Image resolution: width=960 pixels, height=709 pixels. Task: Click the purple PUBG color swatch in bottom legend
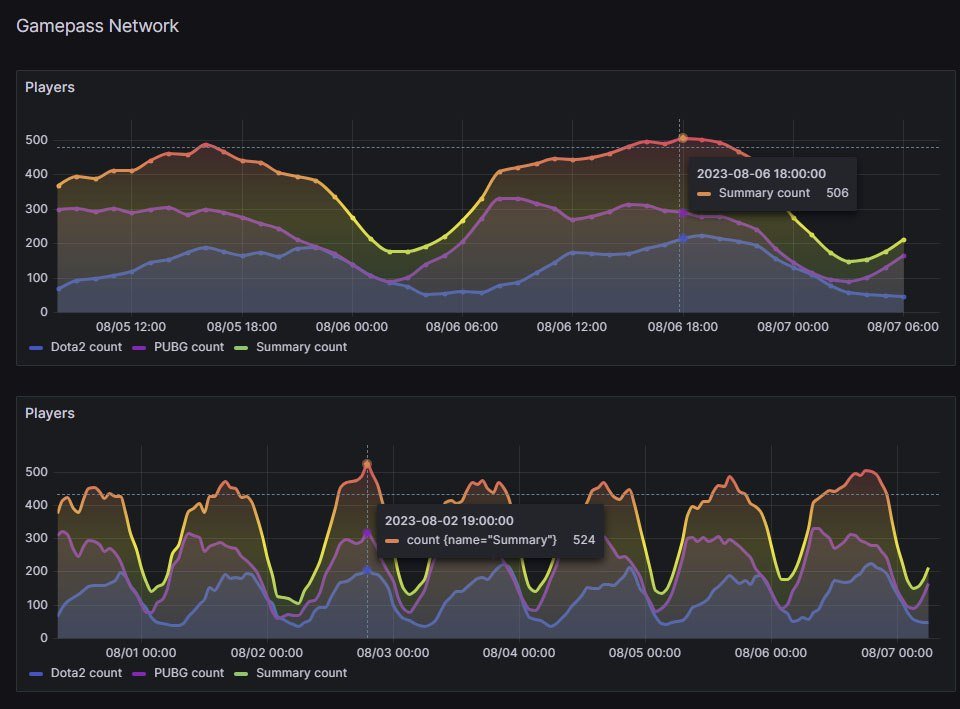pyautogui.click(x=139, y=673)
